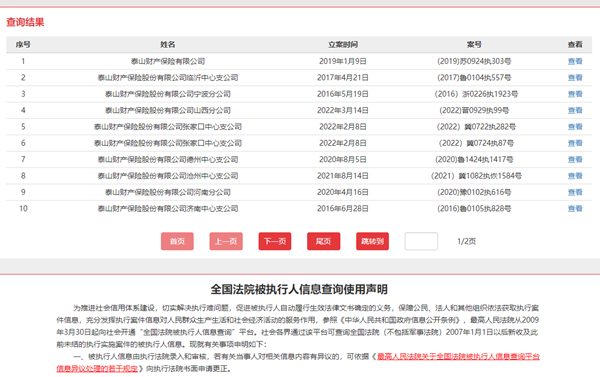Open 查看 link for case (2022)冀0724执87号
The width and height of the screenshot is (600, 377).
click(575, 143)
